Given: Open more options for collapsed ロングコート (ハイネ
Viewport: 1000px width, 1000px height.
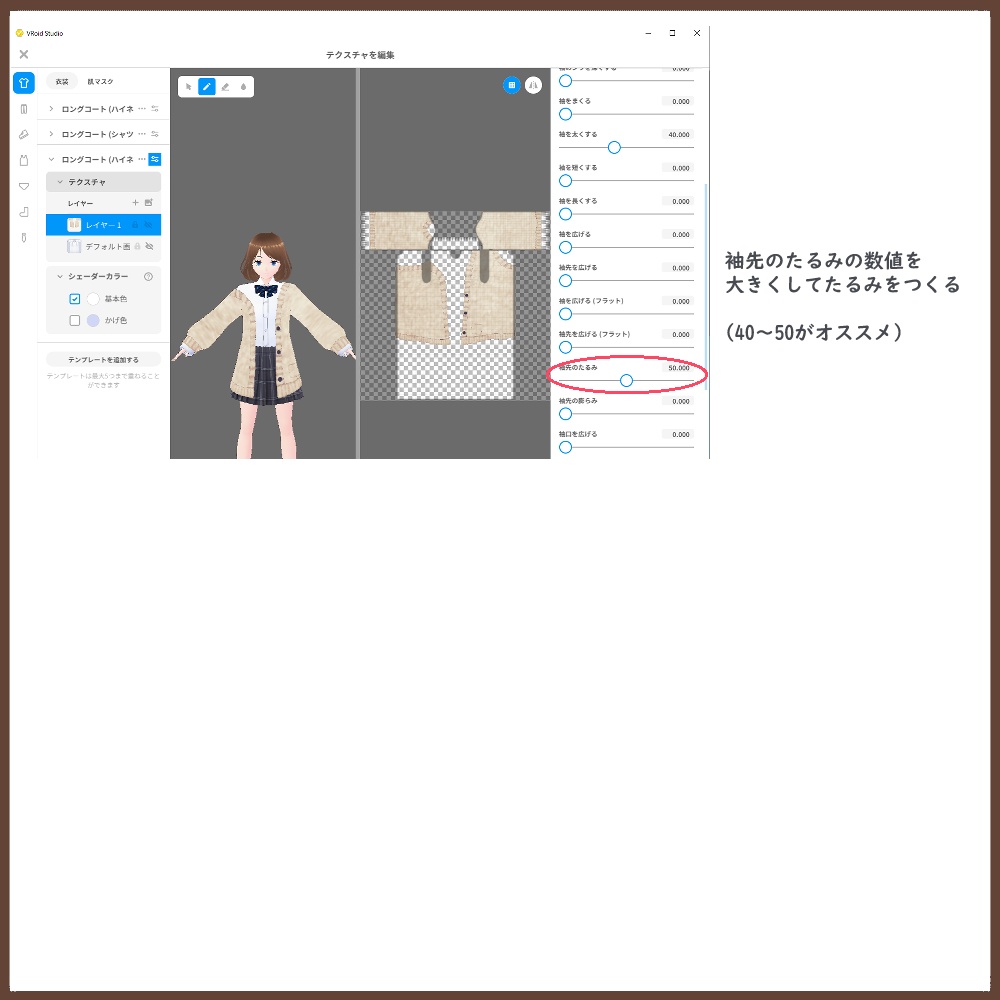Looking at the screenshot, I should pos(142,109).
